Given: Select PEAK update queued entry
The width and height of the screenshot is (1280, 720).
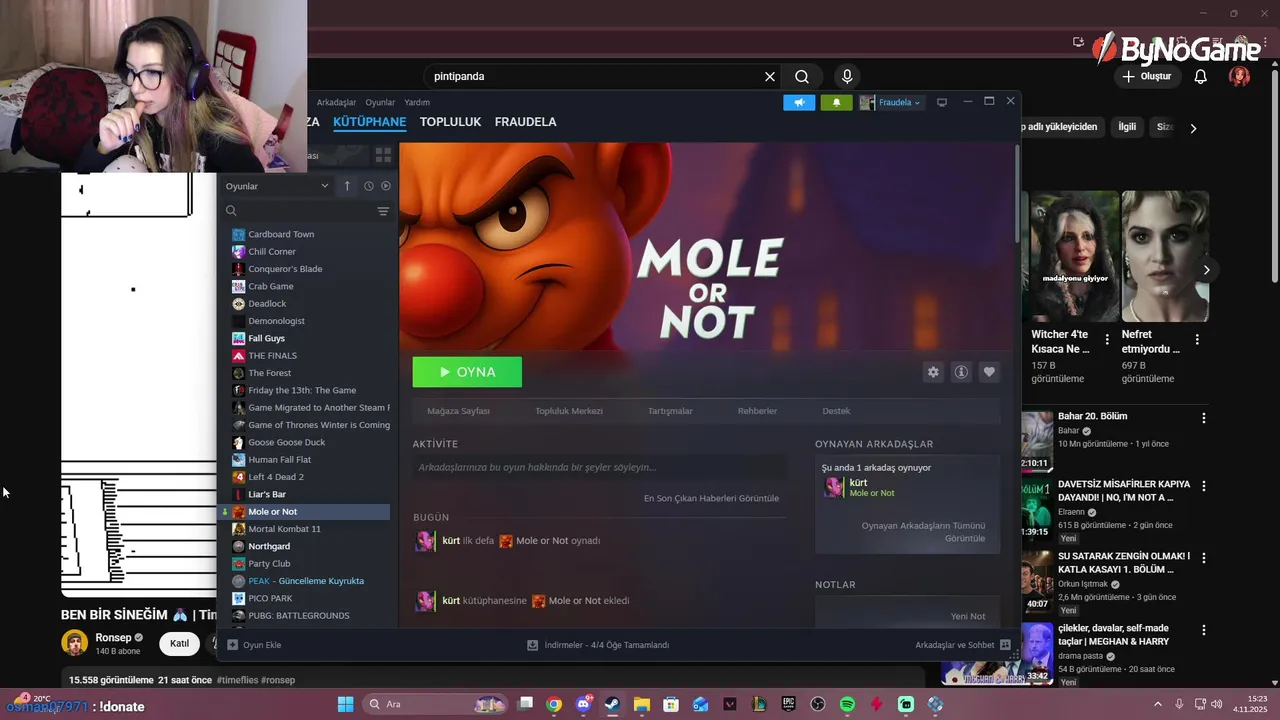Looking at the screenshot, I should (x=305, y=581).
